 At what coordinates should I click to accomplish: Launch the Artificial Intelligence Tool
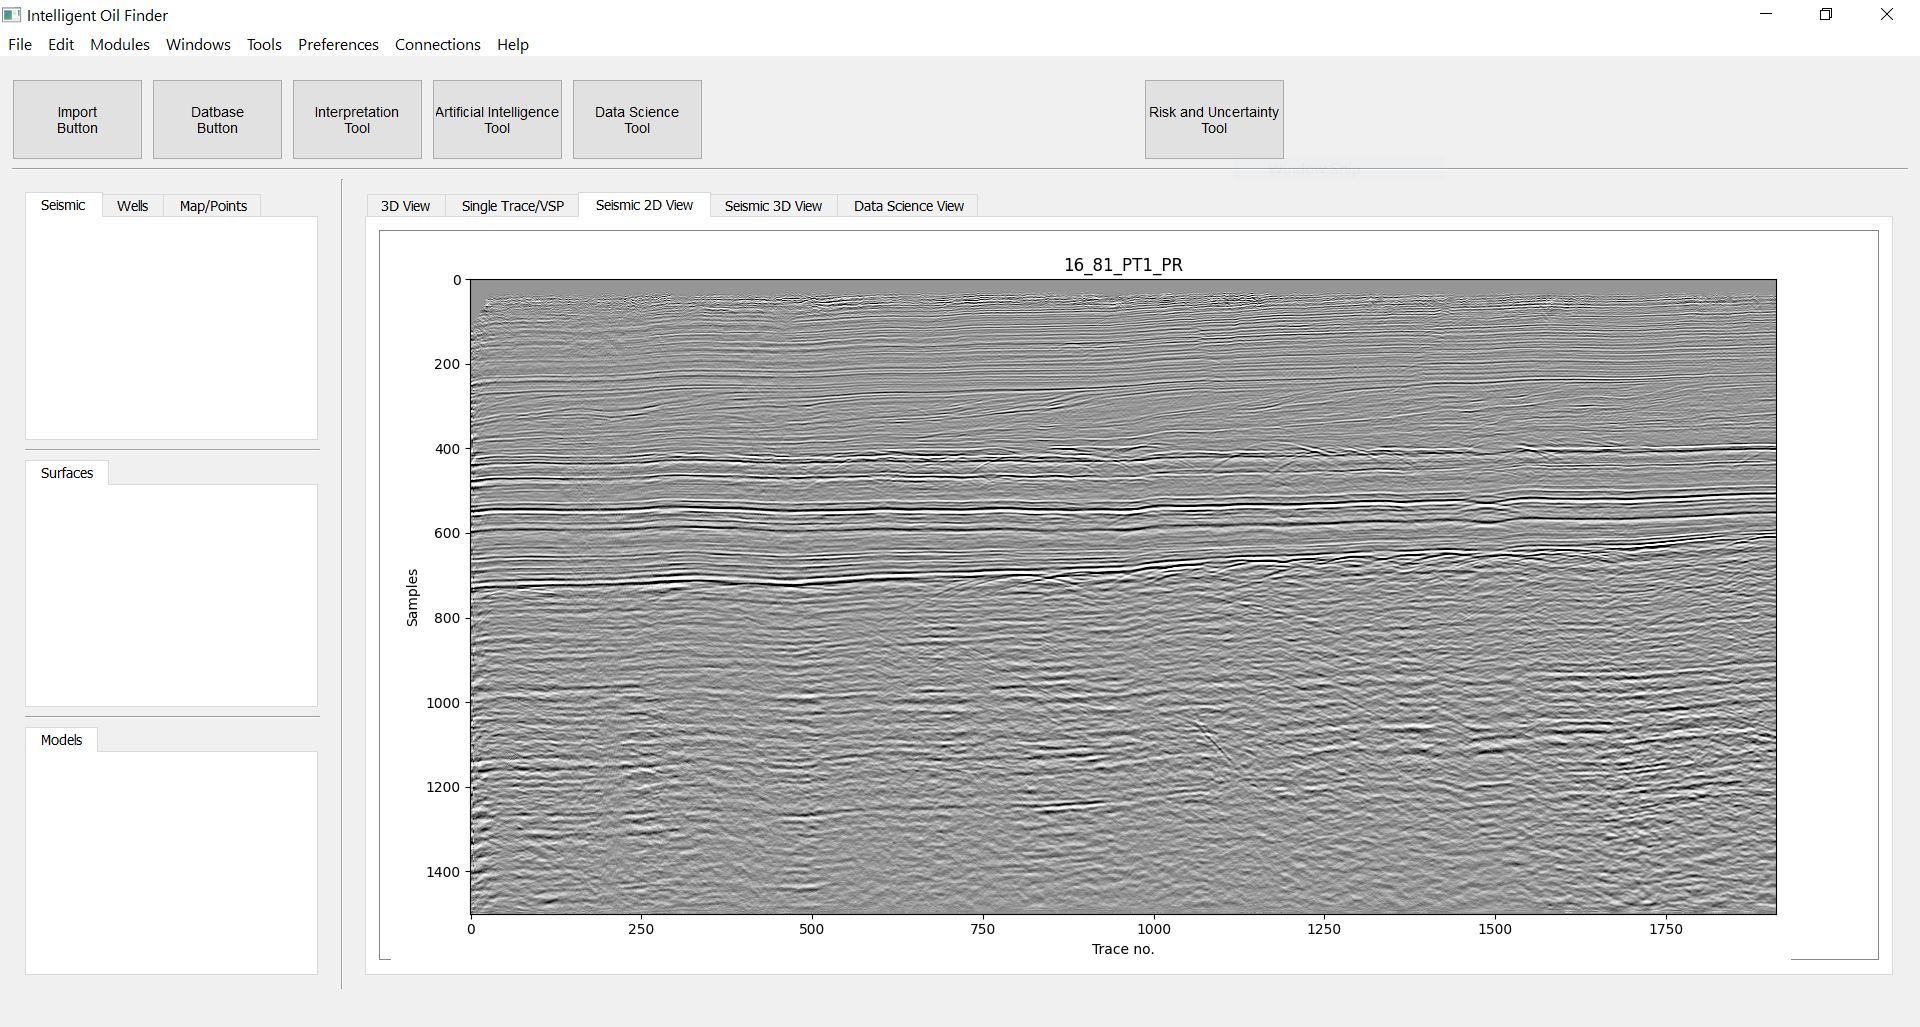497,120
